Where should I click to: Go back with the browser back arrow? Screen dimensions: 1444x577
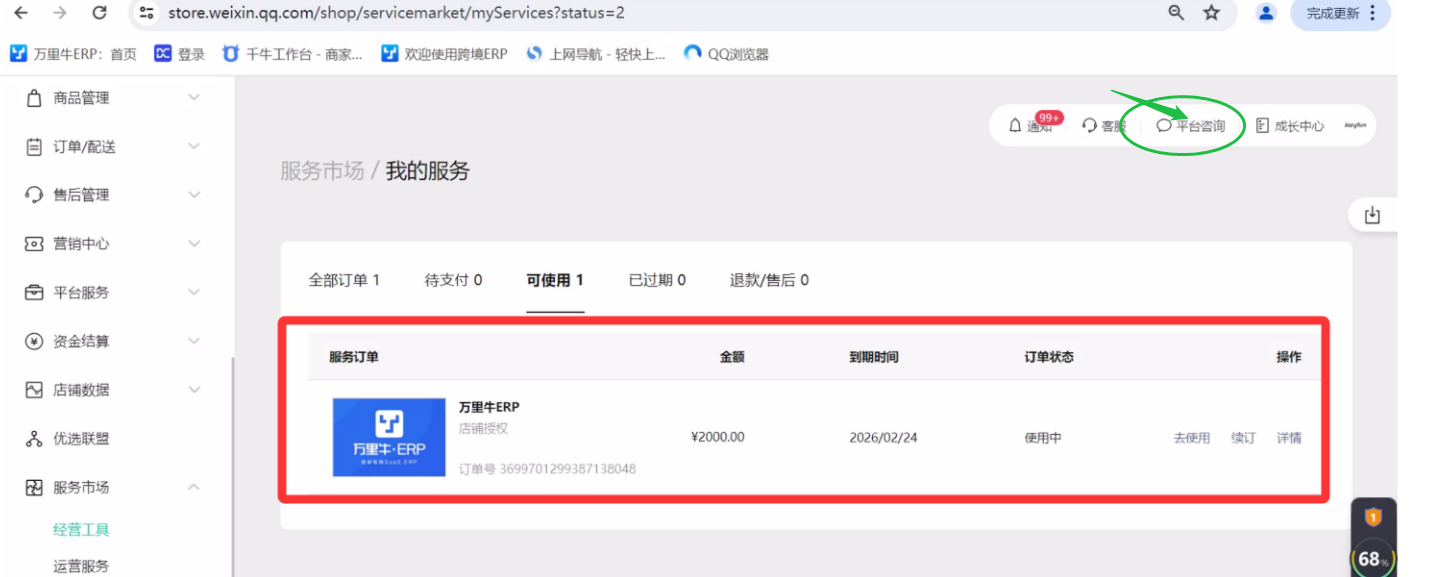click(x=21, y=13)
